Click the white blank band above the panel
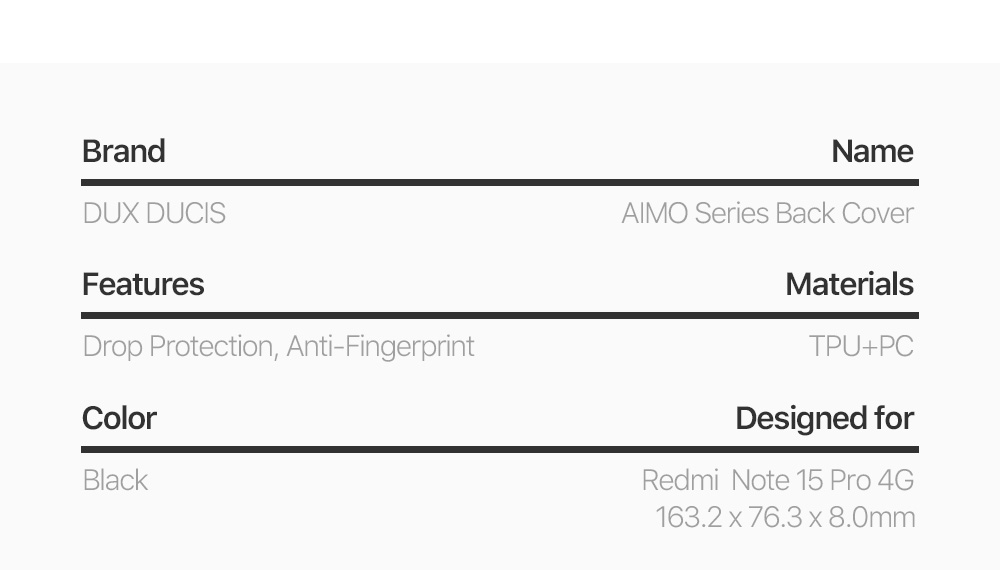Viewport: 1000px width, 570px height. click(500, 30)
